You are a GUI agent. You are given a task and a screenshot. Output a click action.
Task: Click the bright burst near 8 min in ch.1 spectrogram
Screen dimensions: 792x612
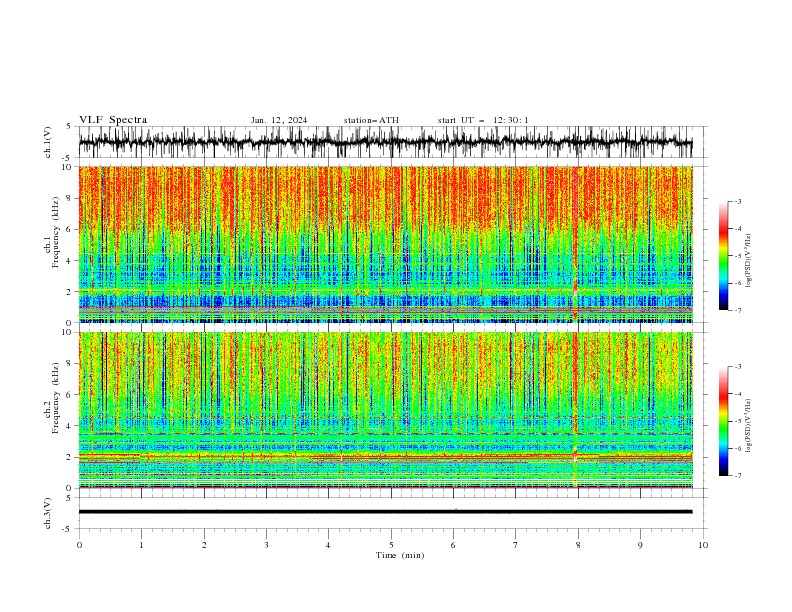click(x=575, y=244)
